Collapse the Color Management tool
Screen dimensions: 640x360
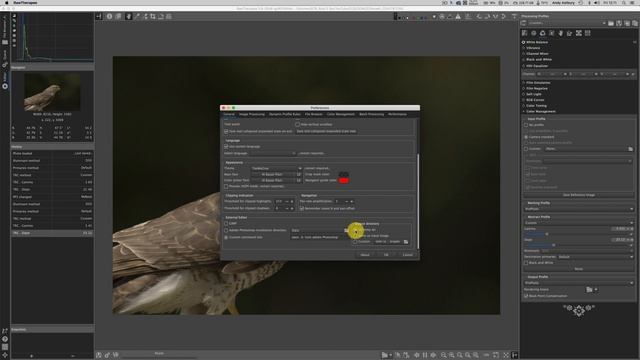(540, 111)
